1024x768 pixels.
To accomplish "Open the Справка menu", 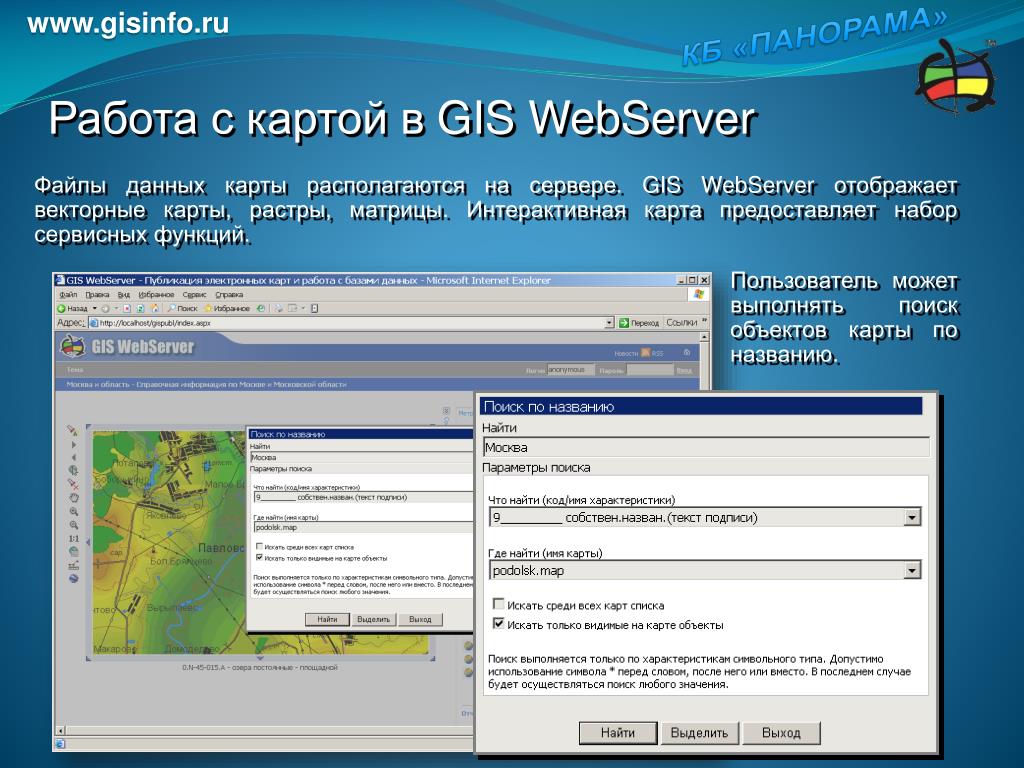I will point(229,295).
